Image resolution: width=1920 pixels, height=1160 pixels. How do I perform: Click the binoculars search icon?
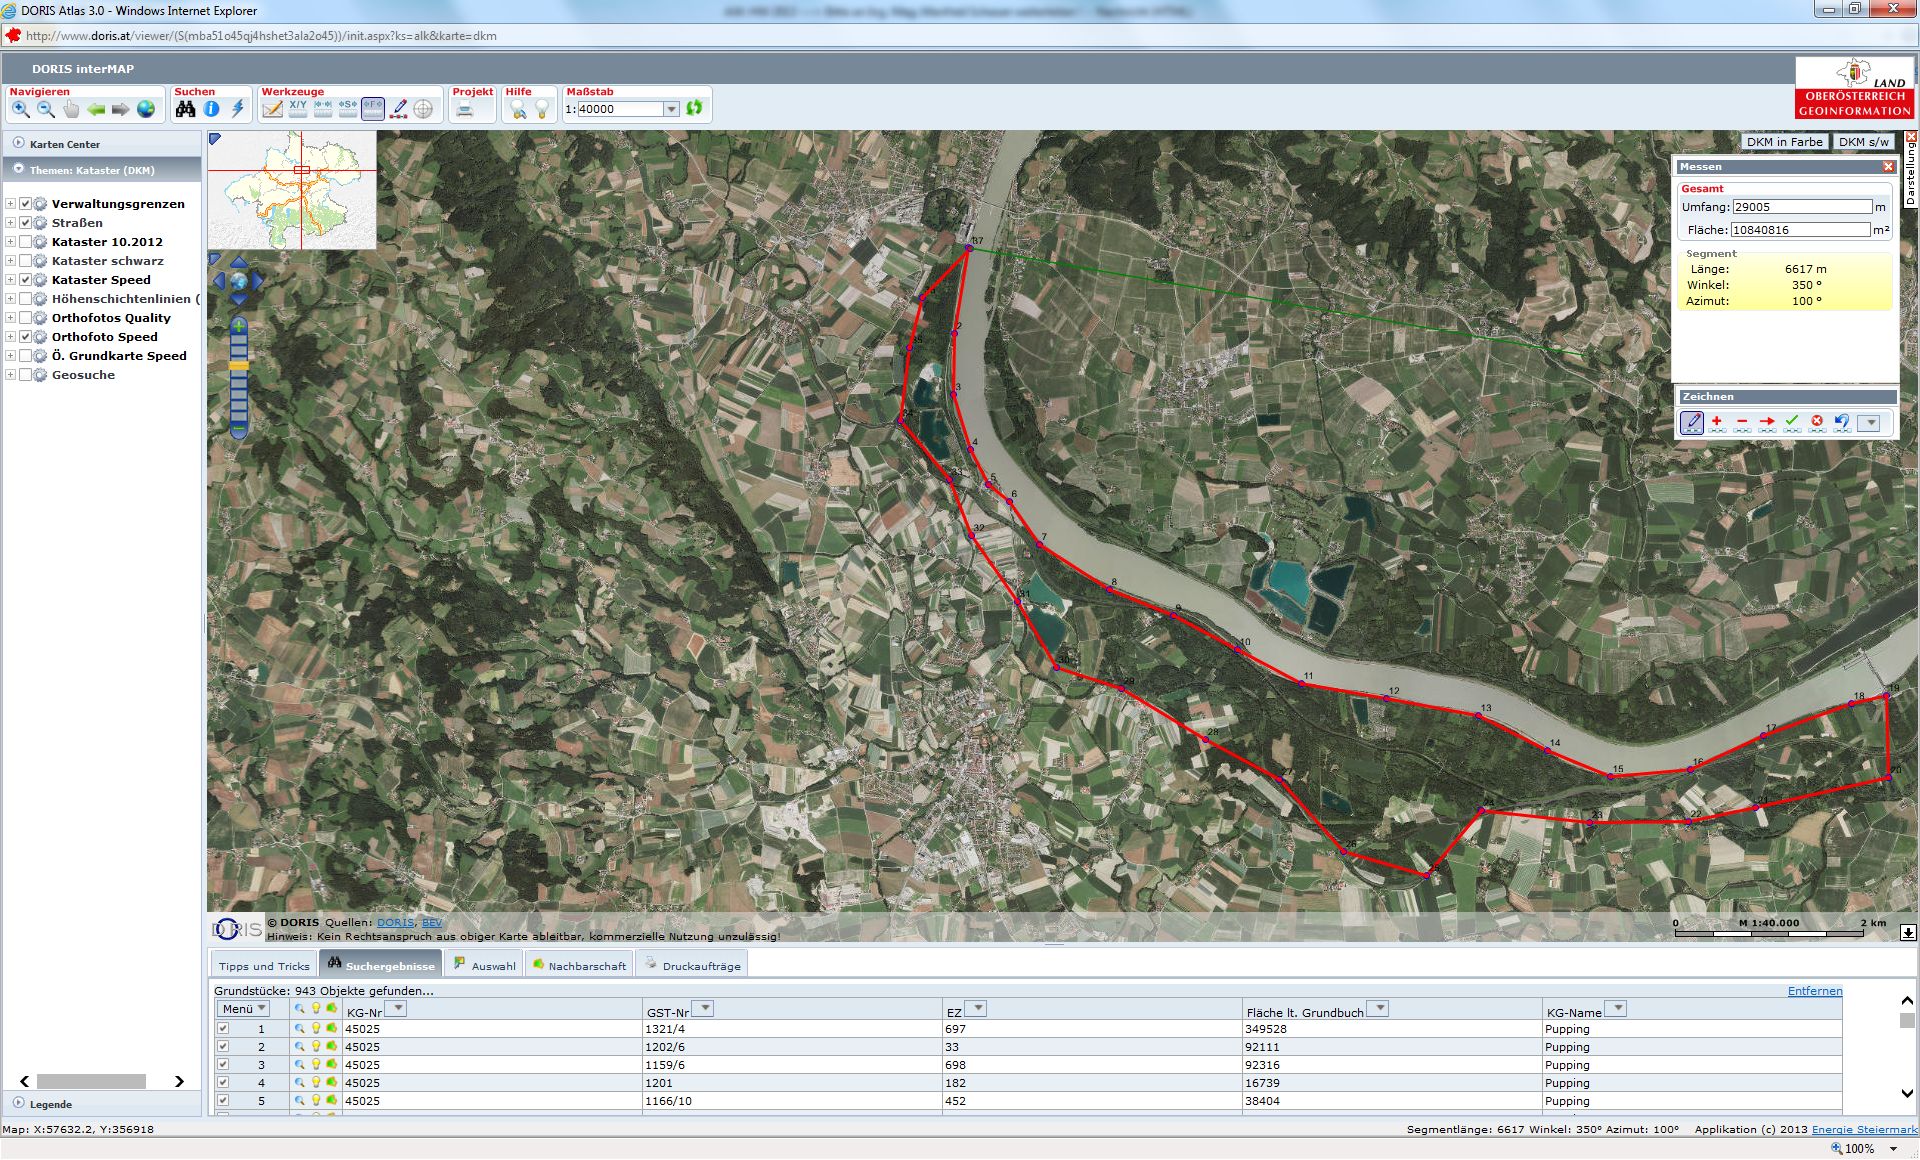point(186,109)
